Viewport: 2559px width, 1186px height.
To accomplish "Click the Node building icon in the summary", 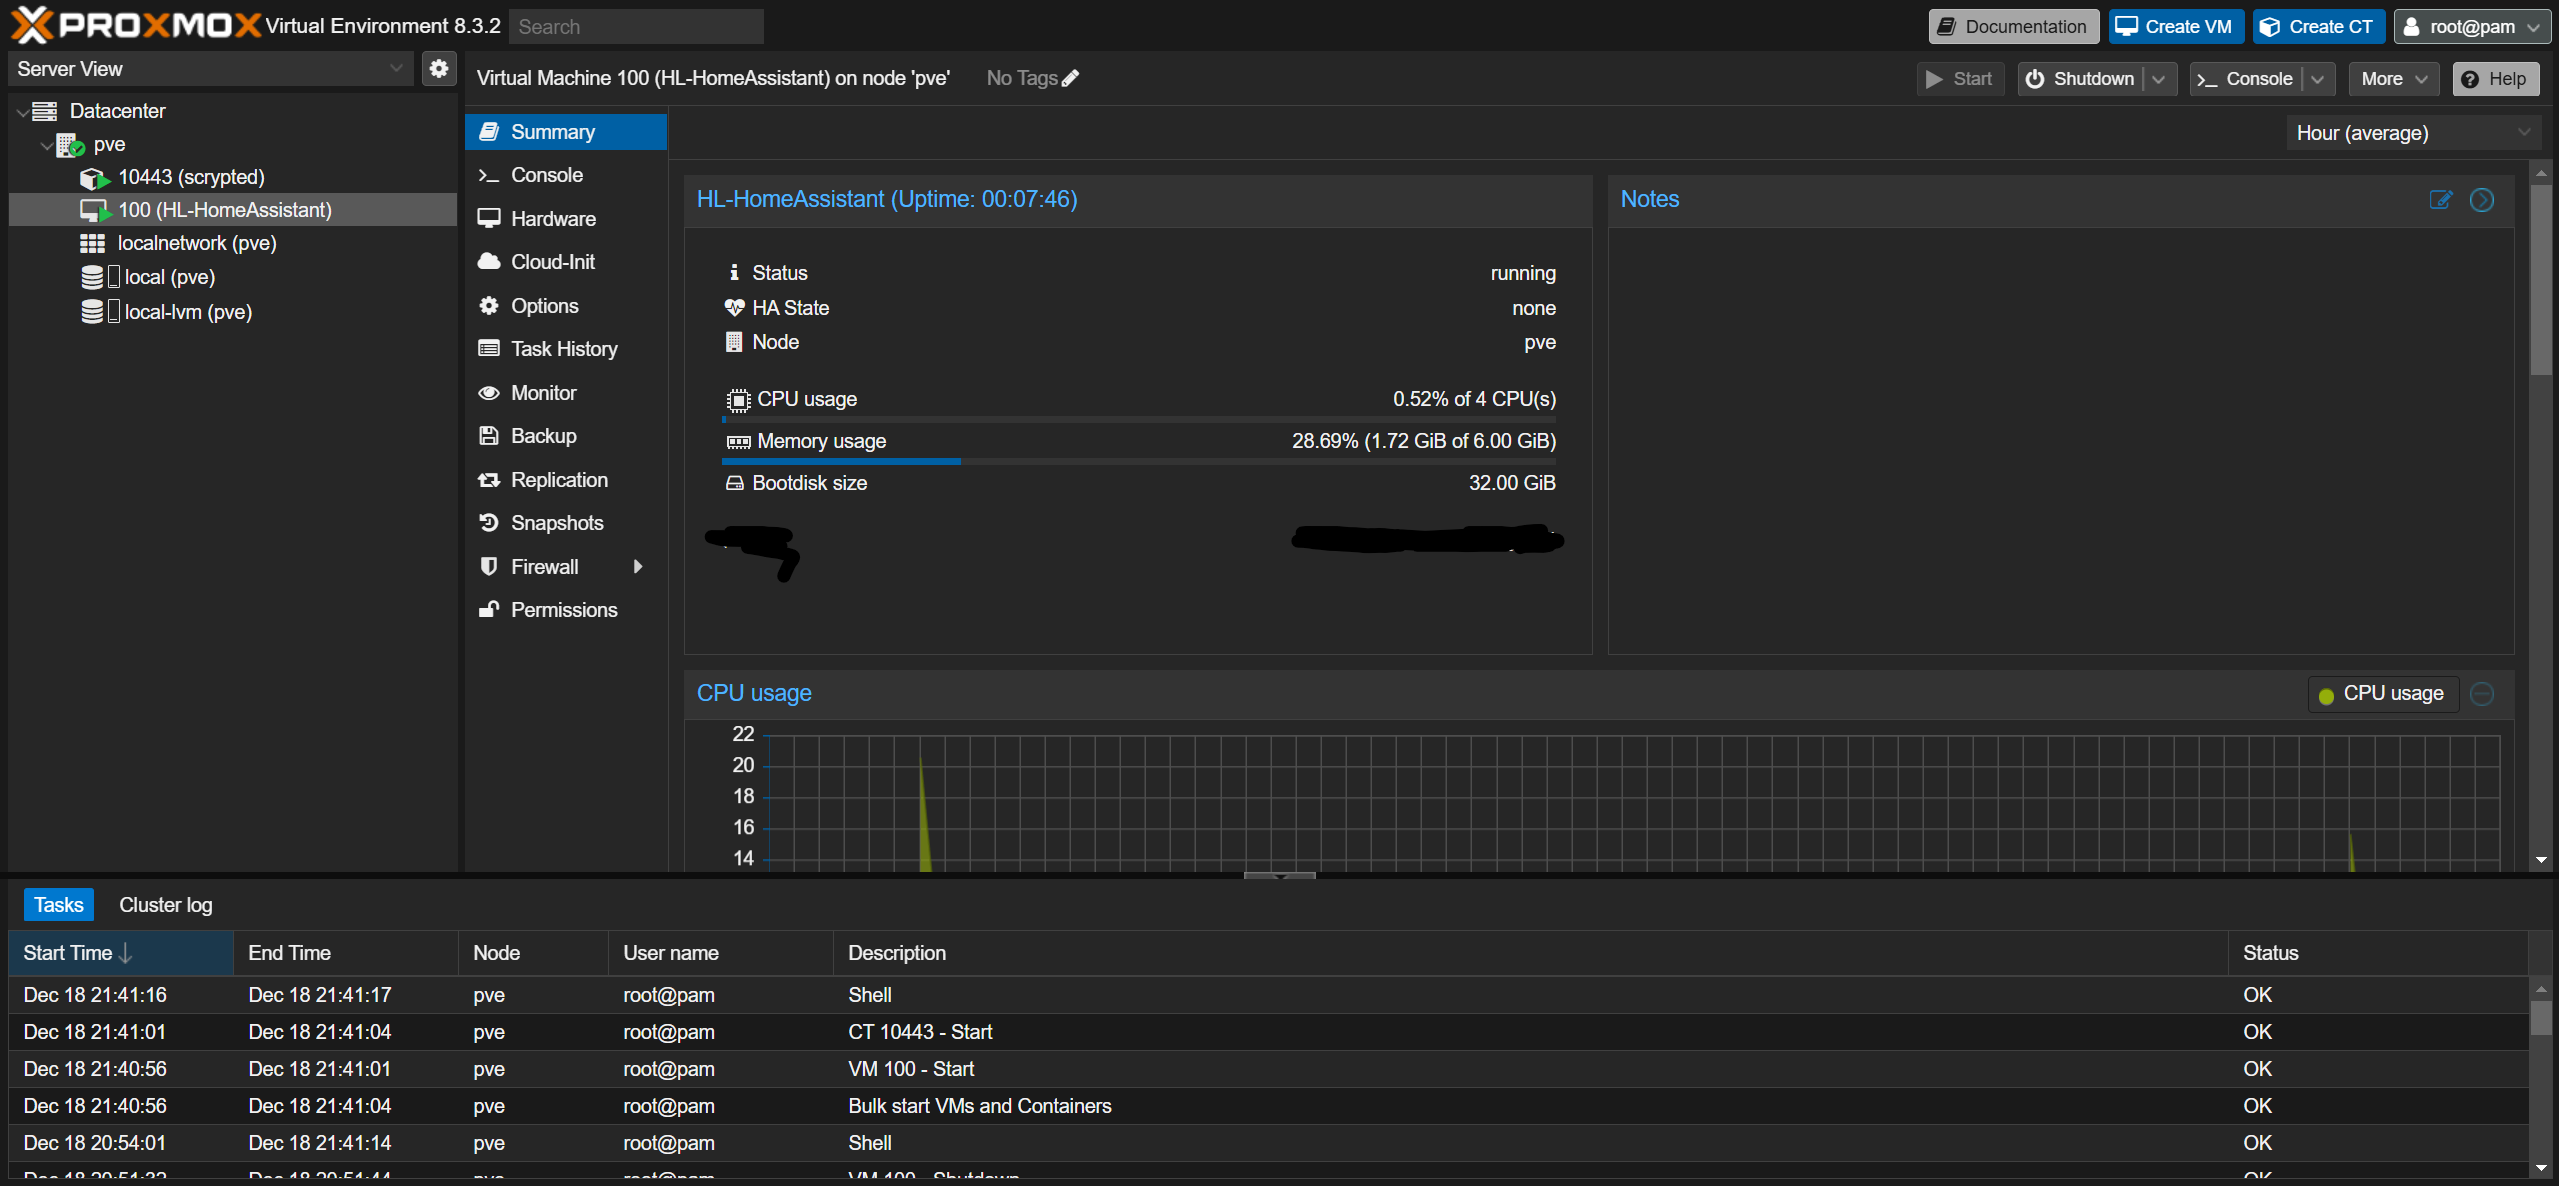I will (734, 342).
